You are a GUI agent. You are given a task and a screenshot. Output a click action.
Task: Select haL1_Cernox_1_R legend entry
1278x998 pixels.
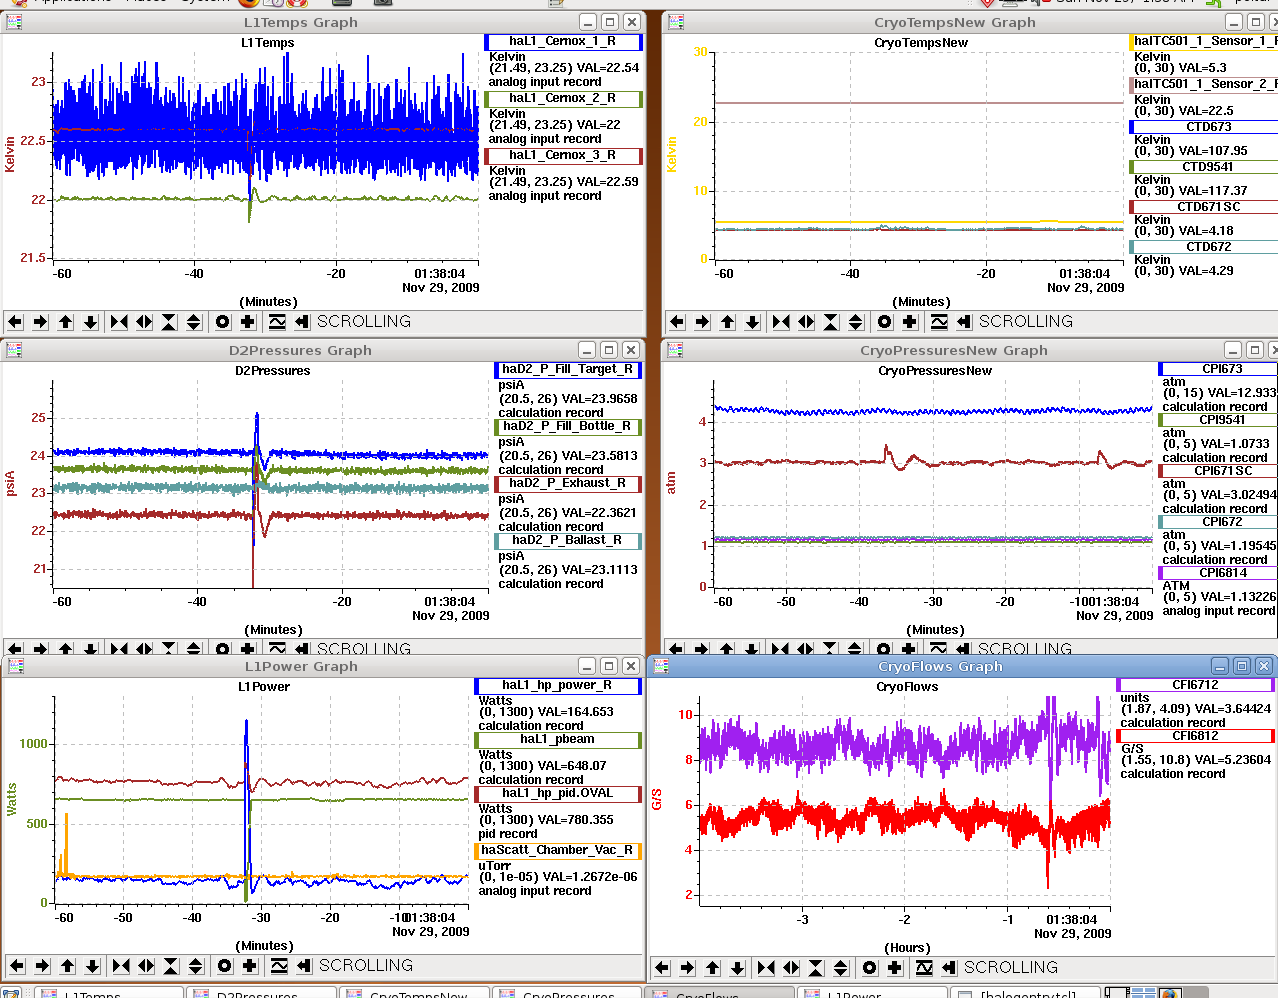[563, 42]
